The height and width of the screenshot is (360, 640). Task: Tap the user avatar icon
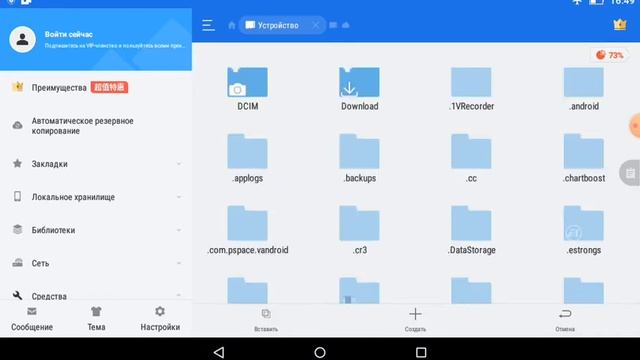[x=22, y=39]
